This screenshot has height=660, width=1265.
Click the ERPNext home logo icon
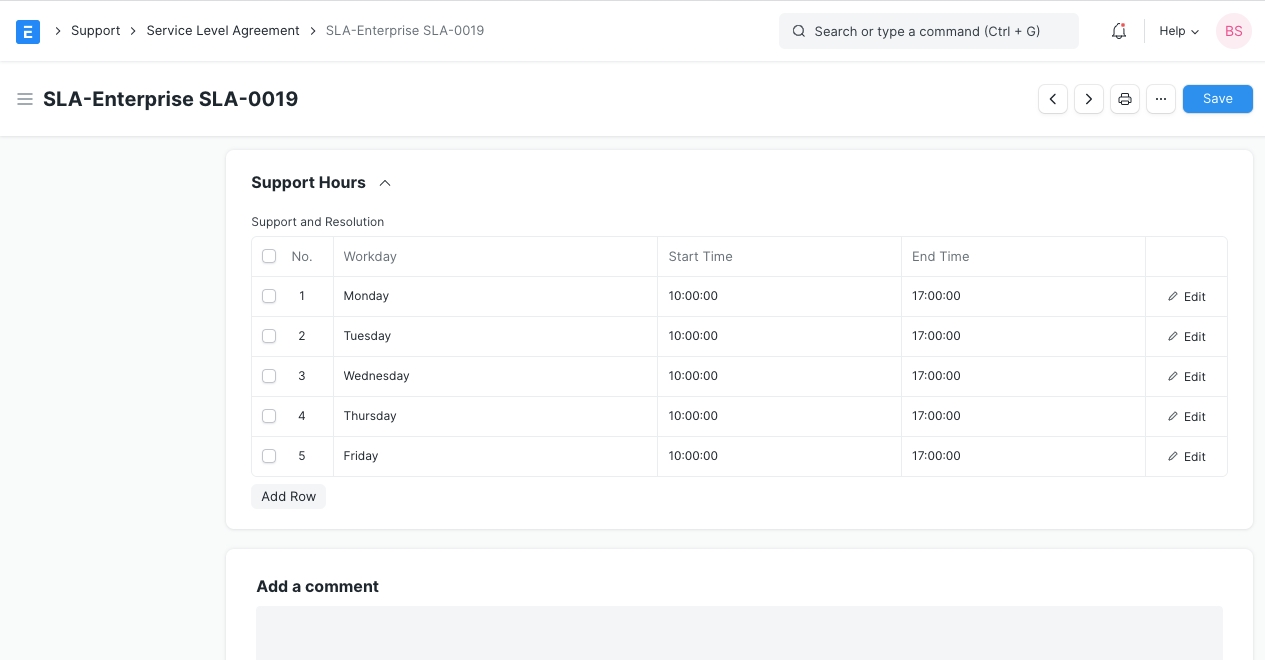coord(28,31)
